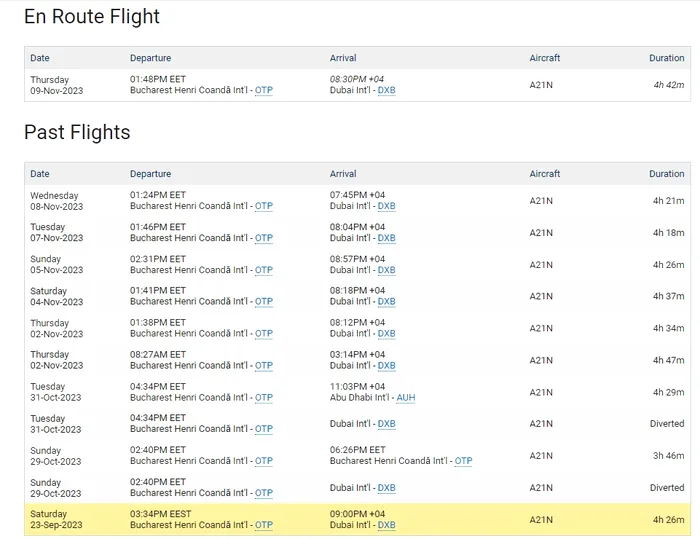Open the DXB link in the highlighted 23-Sep-2023 row
Screen dimensions: 700x539
pos(386,525)
